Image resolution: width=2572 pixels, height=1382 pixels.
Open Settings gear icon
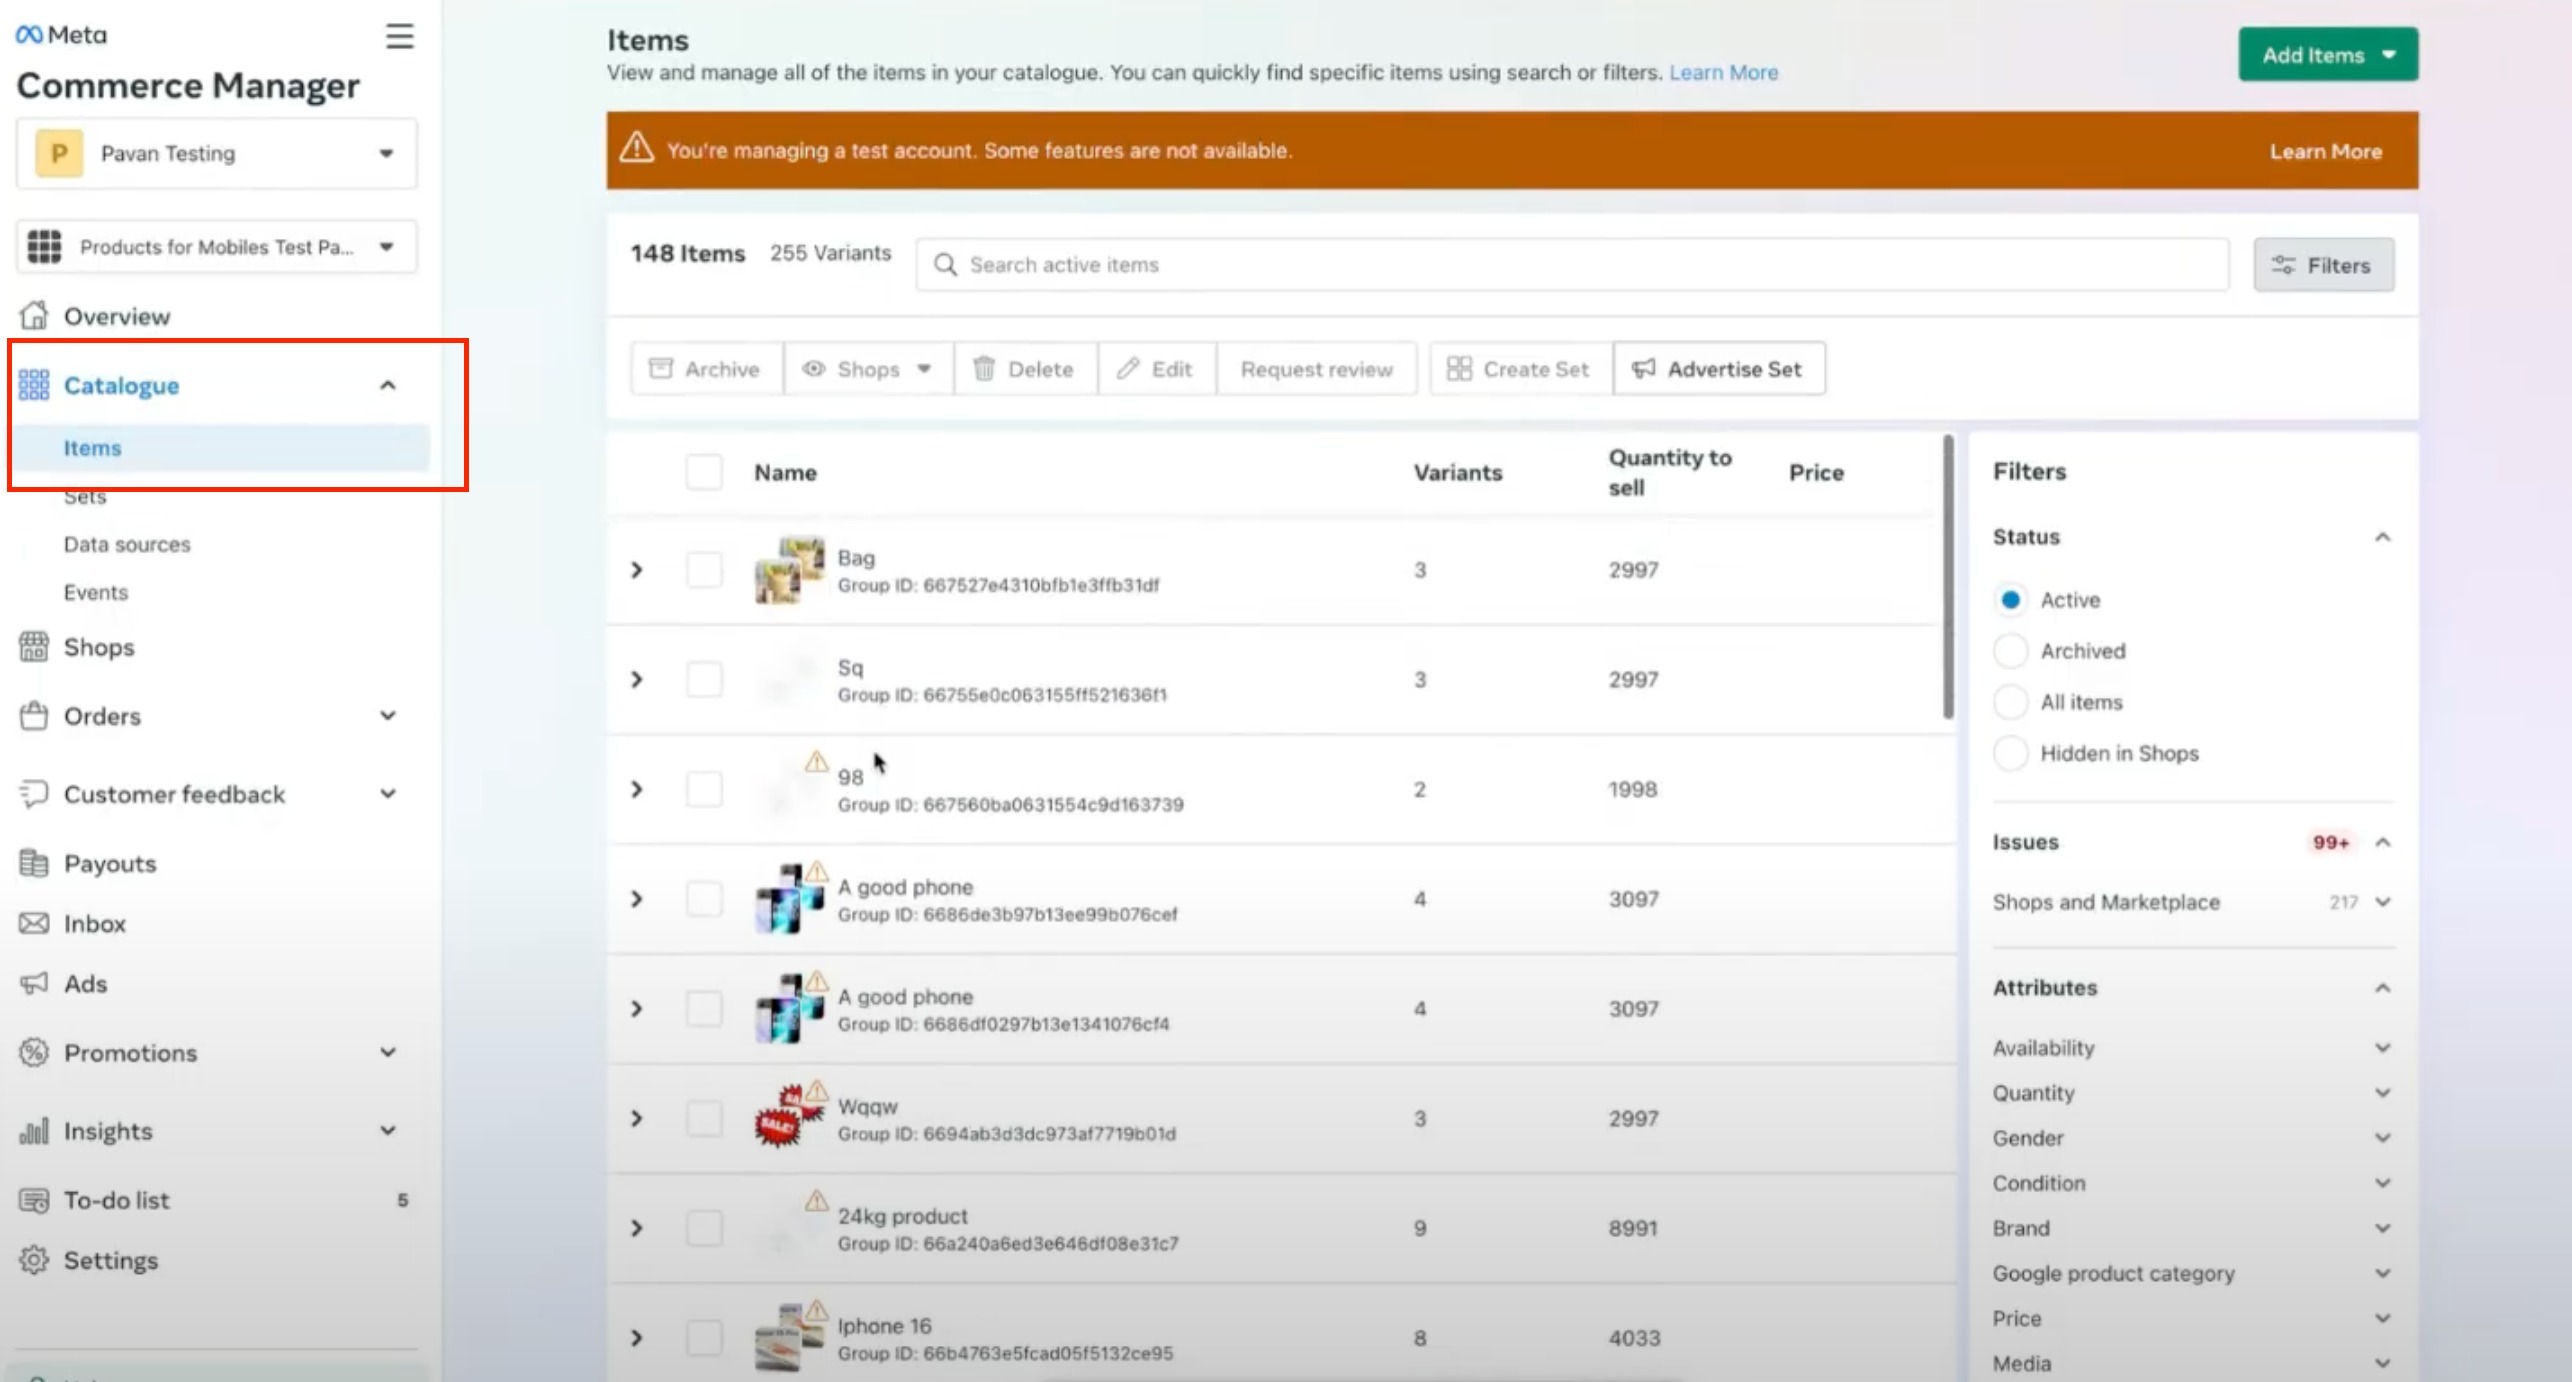(x=34, y=1260)
